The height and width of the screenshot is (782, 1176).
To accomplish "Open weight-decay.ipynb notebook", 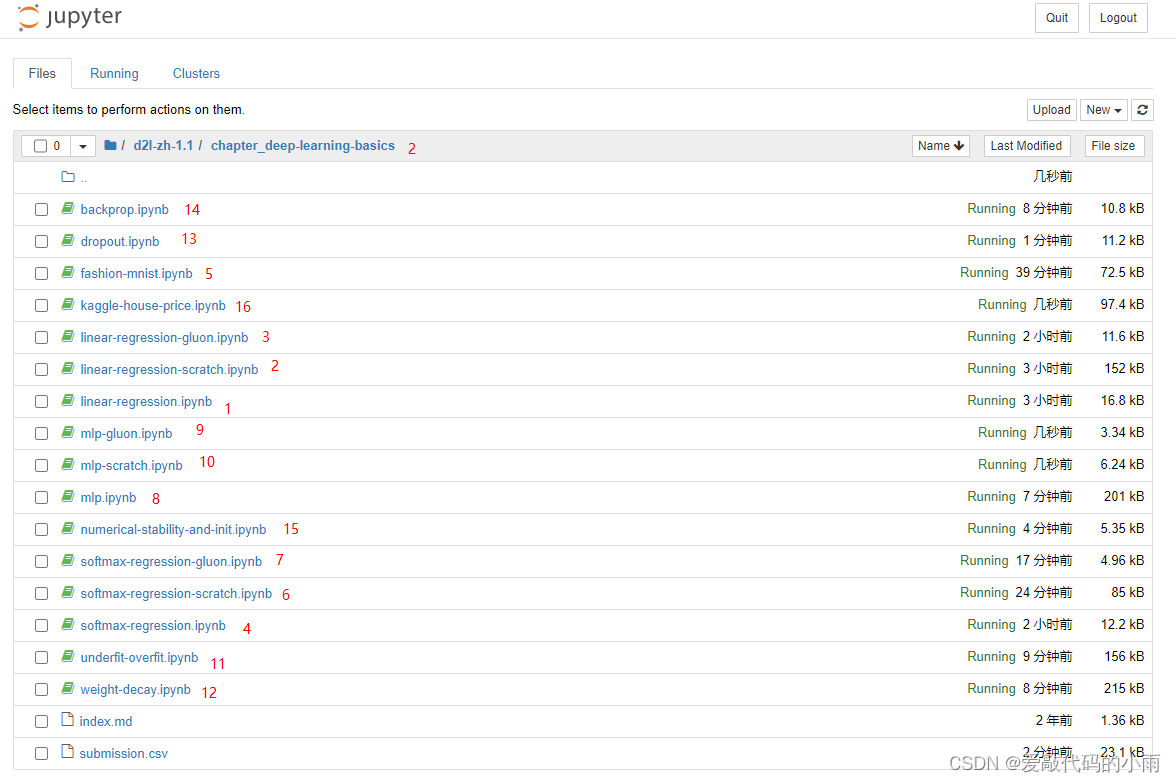I will click(x=136, y=689).
